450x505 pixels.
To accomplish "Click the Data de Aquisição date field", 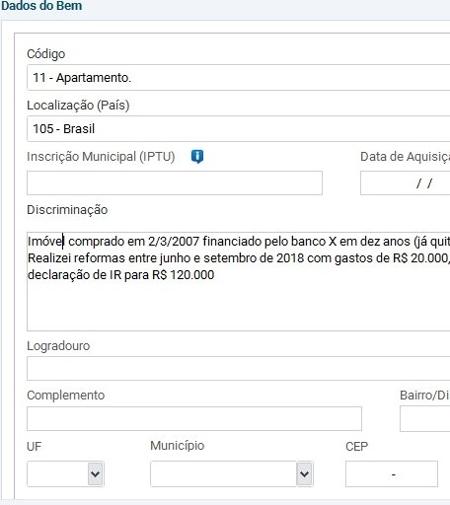I will tap(405, 183).
